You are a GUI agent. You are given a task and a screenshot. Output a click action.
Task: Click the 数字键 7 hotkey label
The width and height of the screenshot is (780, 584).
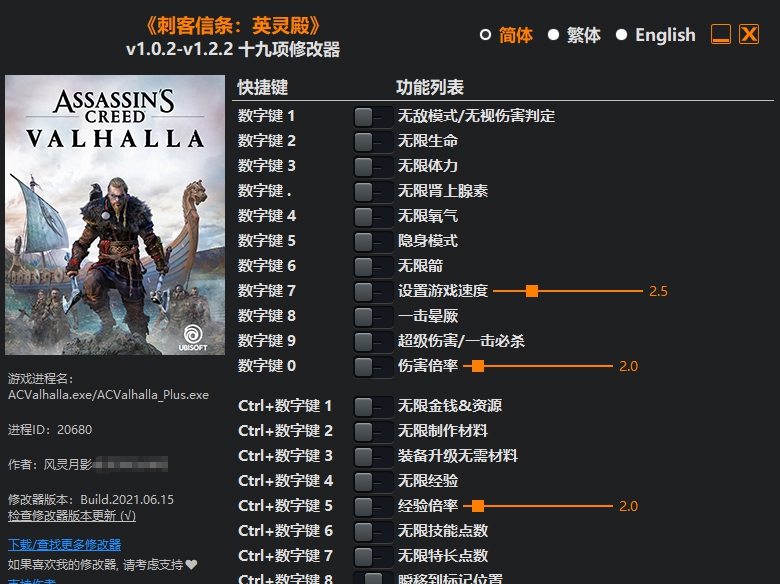click(267, 291)
